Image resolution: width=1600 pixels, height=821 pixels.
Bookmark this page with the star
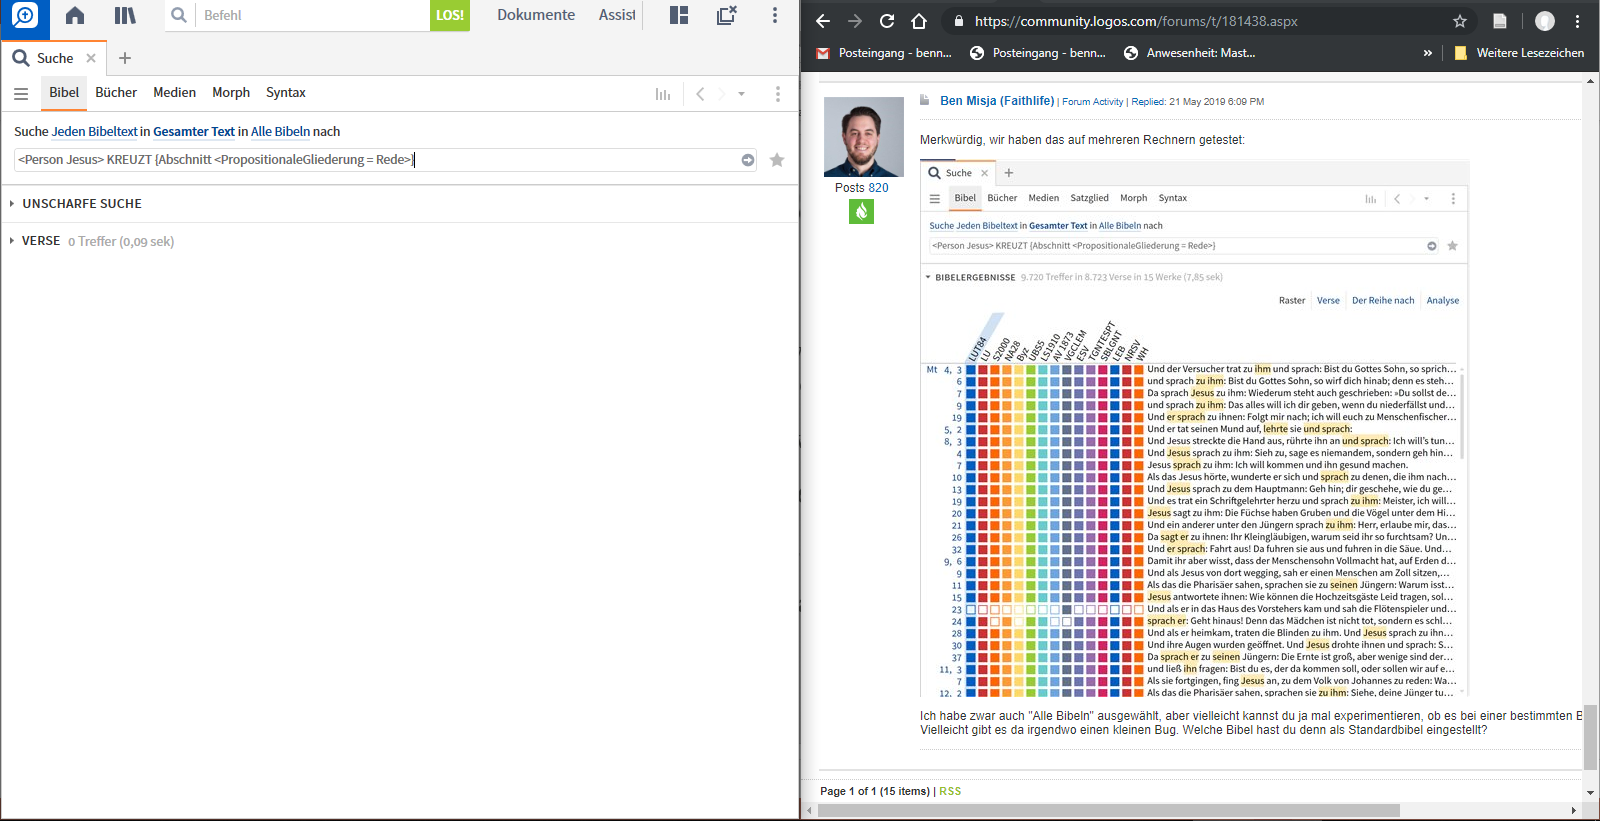point(1460,21)
